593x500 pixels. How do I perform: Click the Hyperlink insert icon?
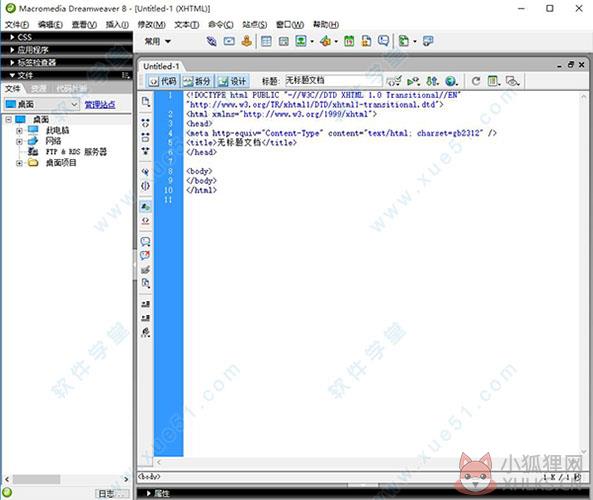(211, 41)
